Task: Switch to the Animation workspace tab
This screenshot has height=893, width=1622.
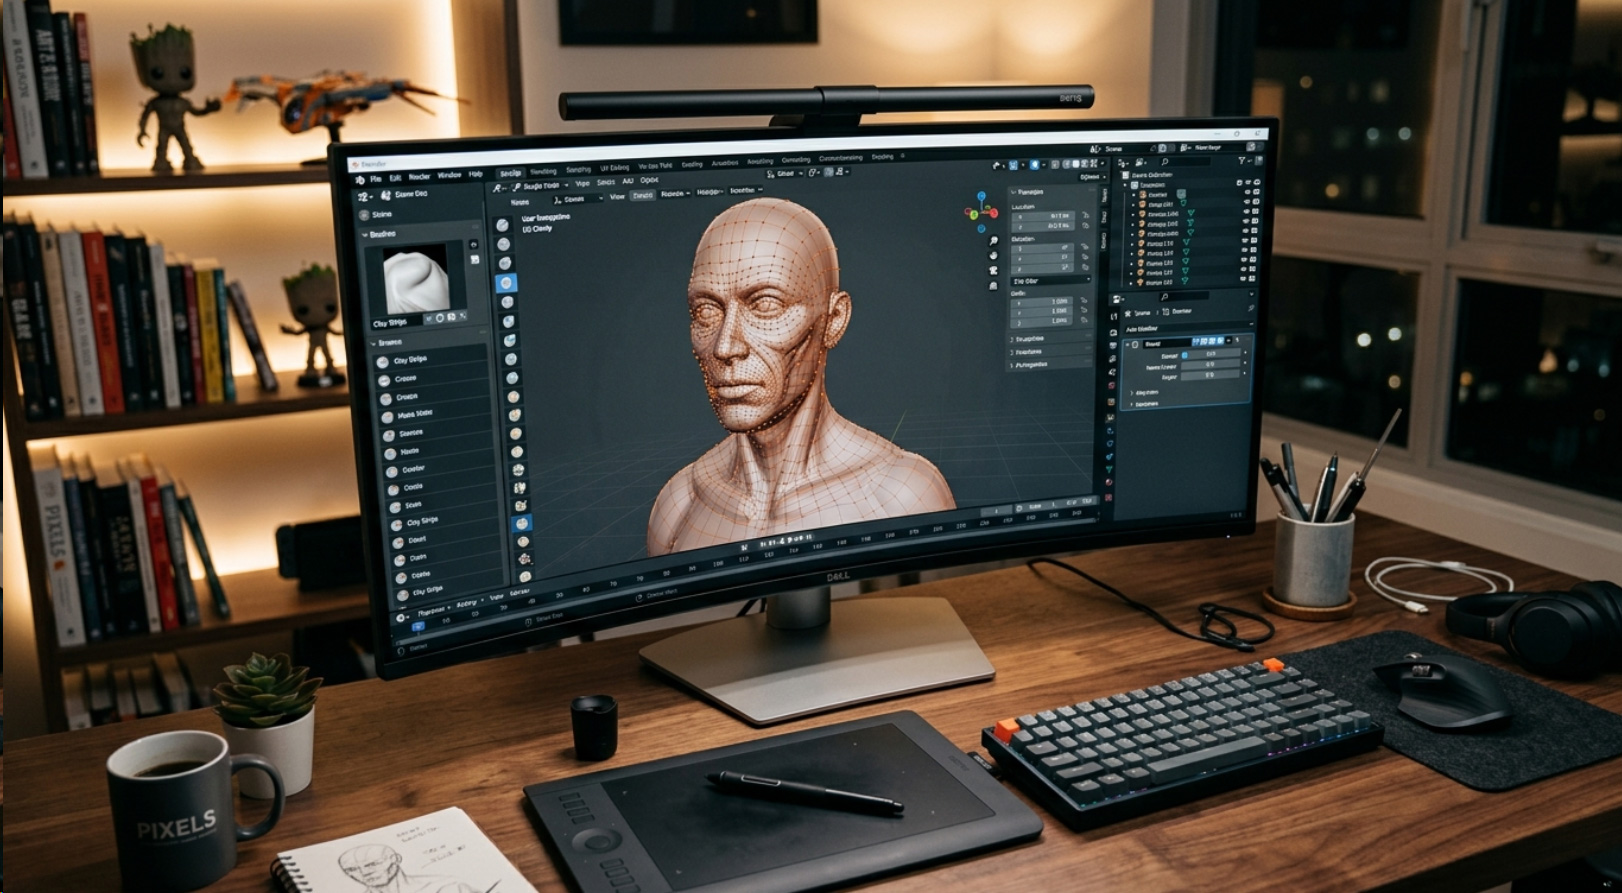Action: coord(725,163)
